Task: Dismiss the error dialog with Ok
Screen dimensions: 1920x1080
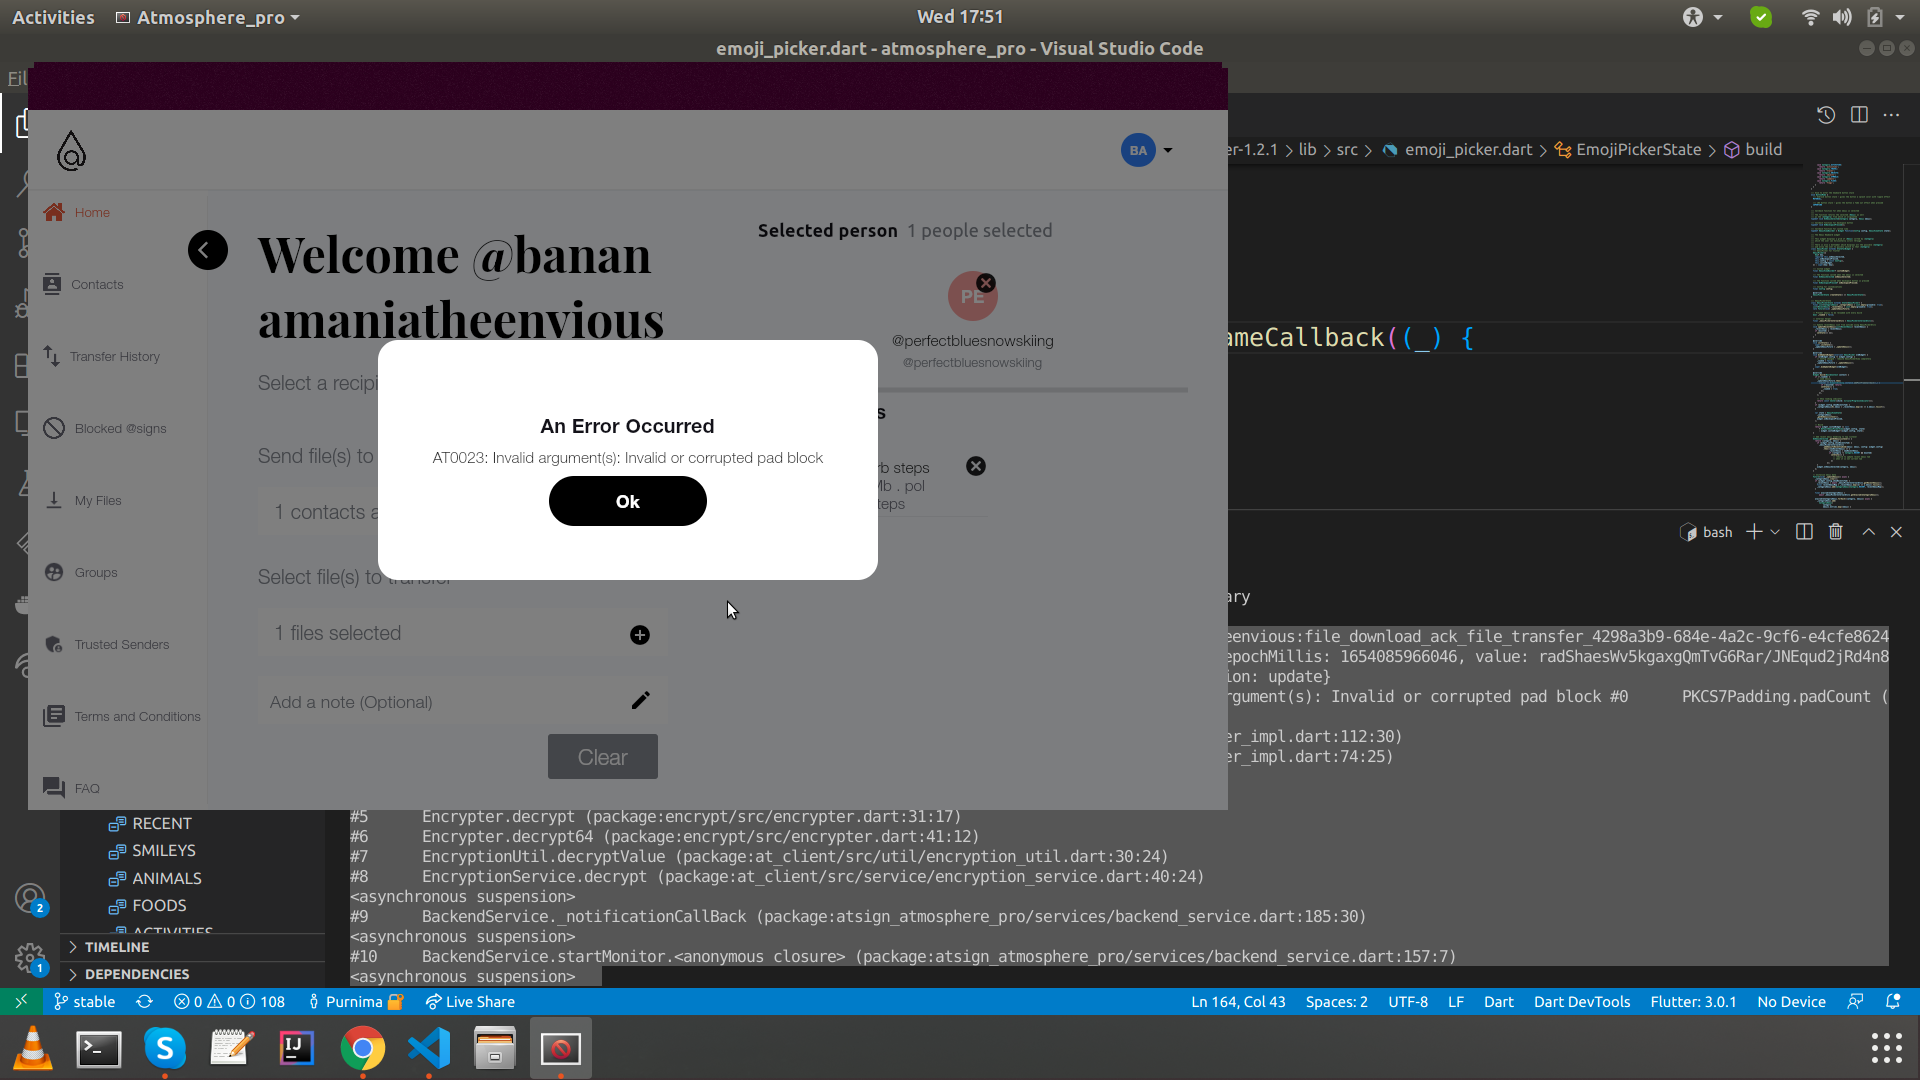Action: [627, 501]
